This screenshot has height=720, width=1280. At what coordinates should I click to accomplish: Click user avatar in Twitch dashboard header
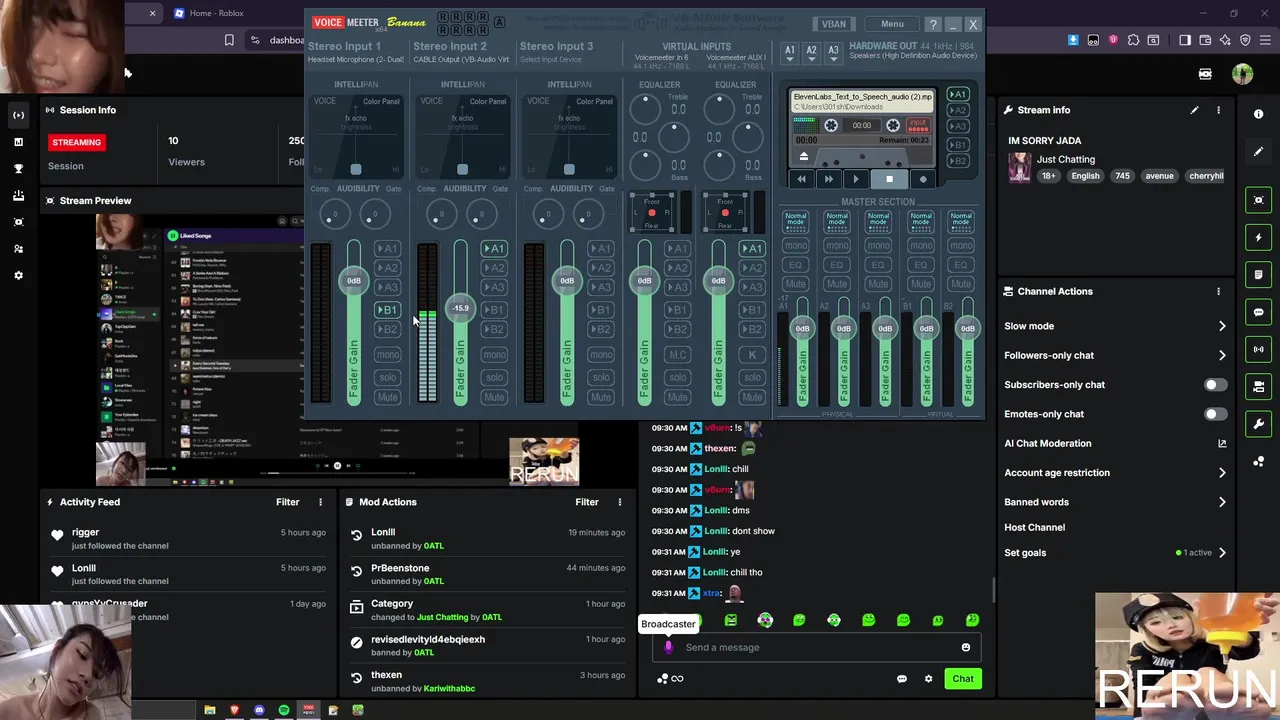coord(1242,74)
